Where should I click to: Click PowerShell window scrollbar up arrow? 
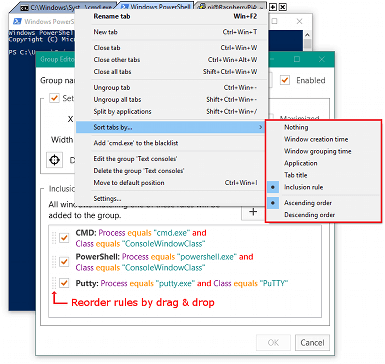307,34
